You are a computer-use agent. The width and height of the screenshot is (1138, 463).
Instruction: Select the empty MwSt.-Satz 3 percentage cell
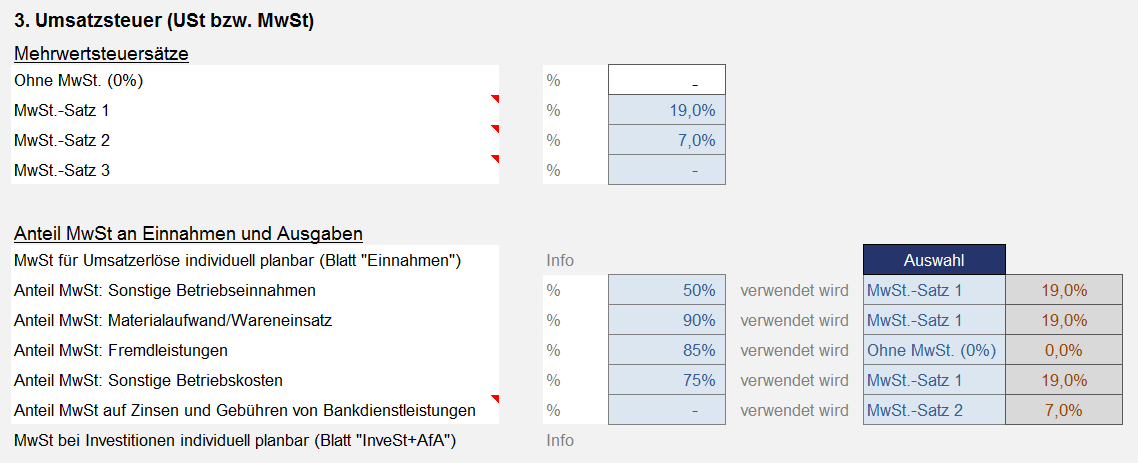pos(666,170)
